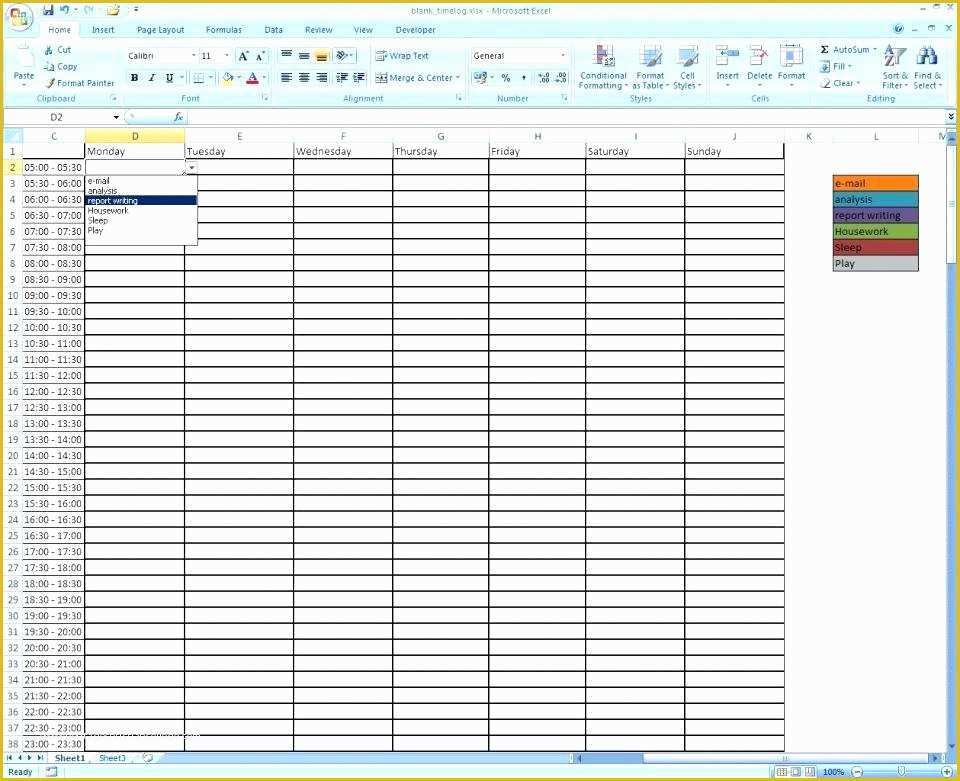Viewport: 960px width, 781px height.
Task: Apply the font color A
Action: (252, 78)
